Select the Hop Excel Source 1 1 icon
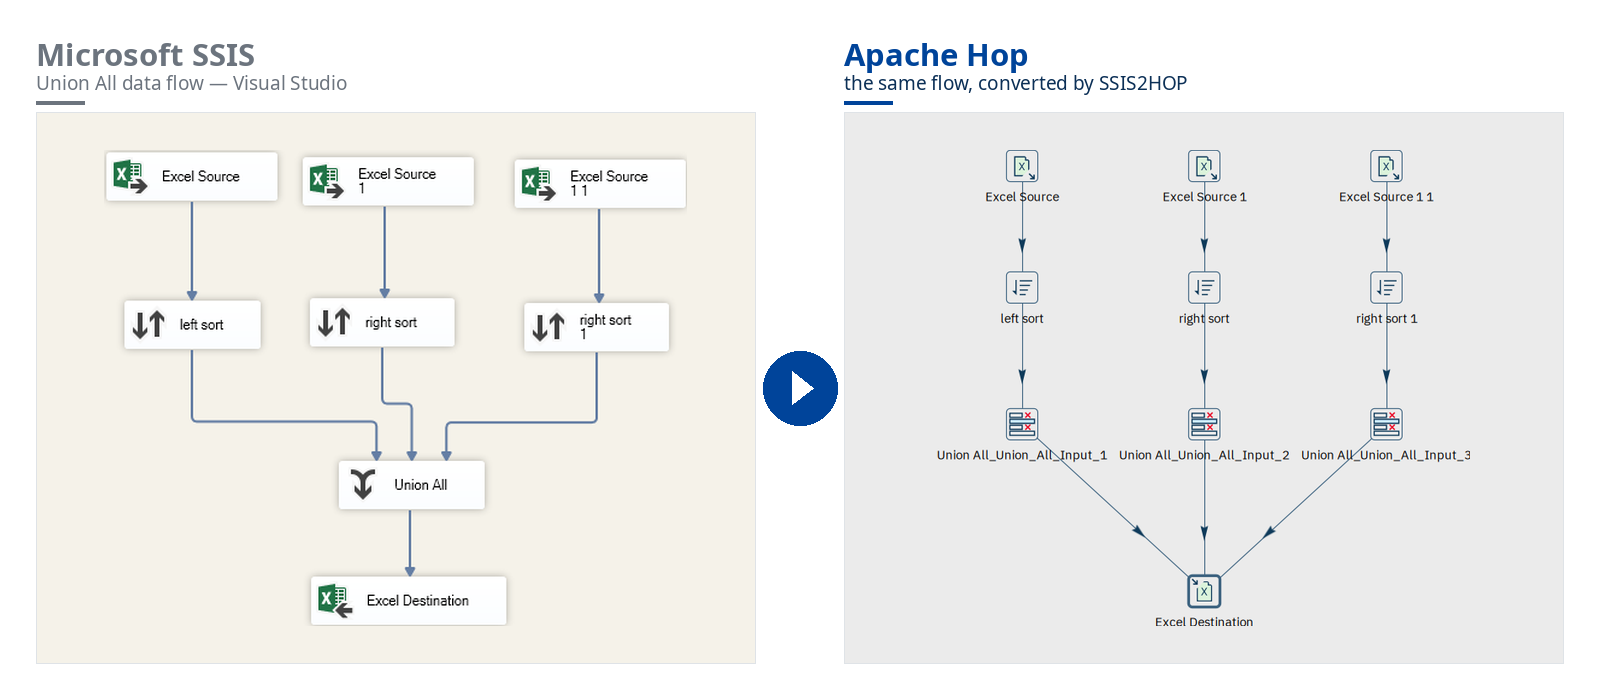 click(1386, 166)
